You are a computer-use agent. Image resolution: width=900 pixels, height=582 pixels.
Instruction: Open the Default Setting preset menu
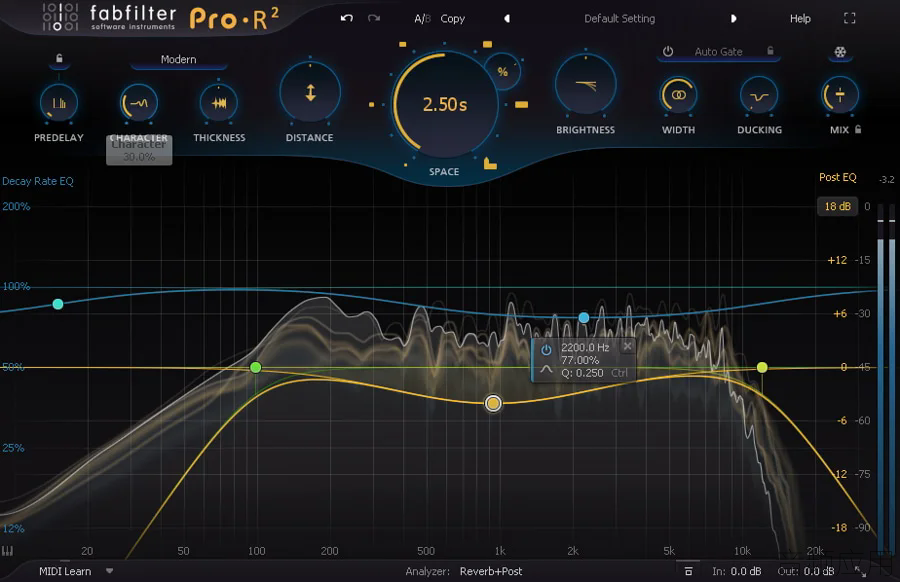pos(619,18)
